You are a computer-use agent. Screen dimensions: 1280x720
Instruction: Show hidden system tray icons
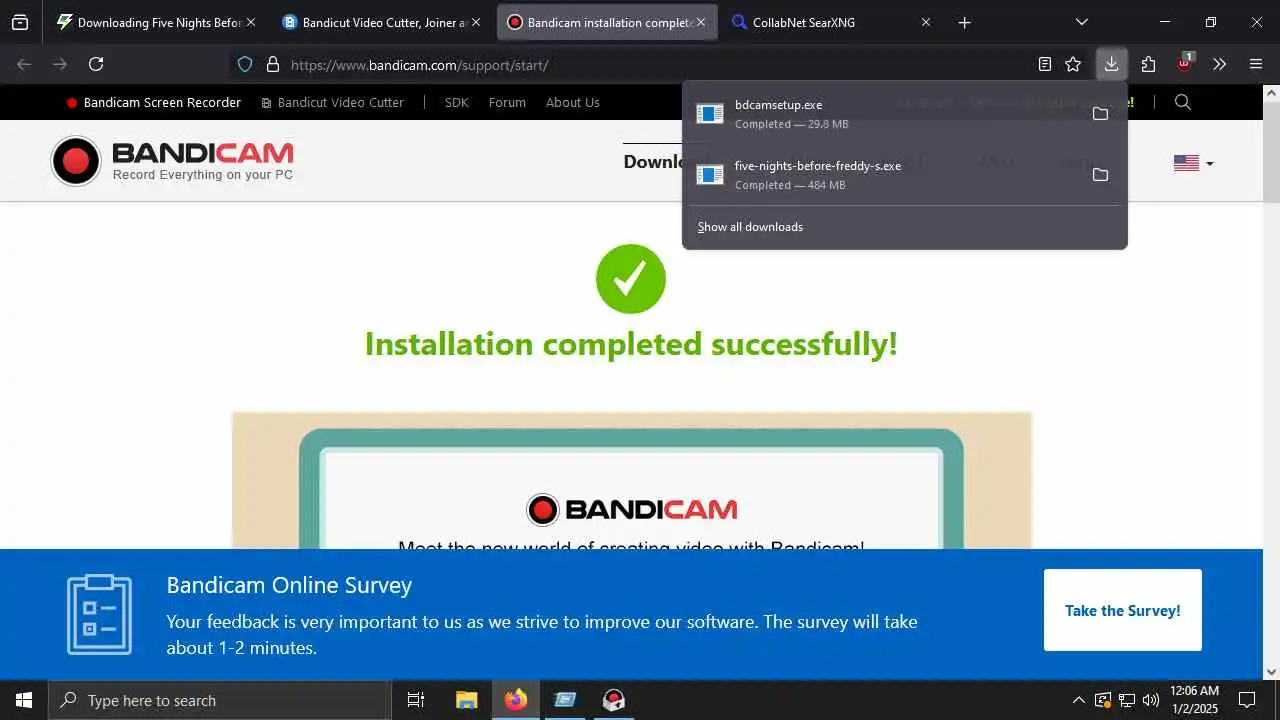coord(1078,700)
